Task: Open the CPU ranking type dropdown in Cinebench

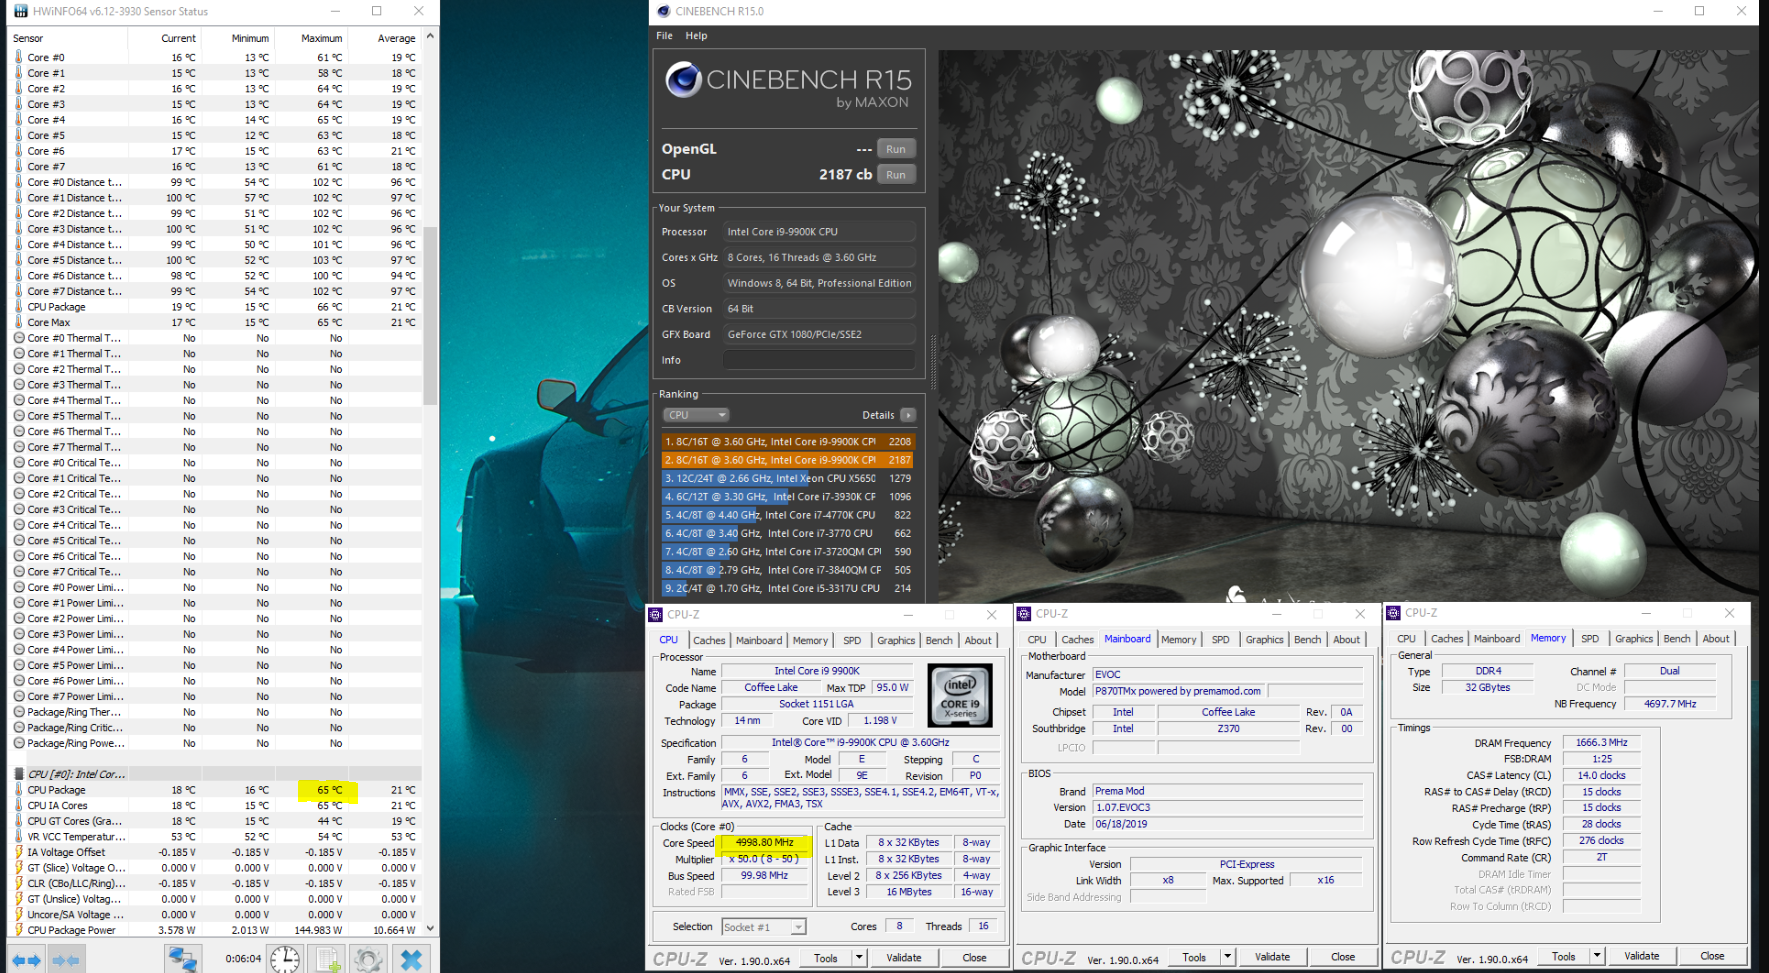Action: [696, 415]
